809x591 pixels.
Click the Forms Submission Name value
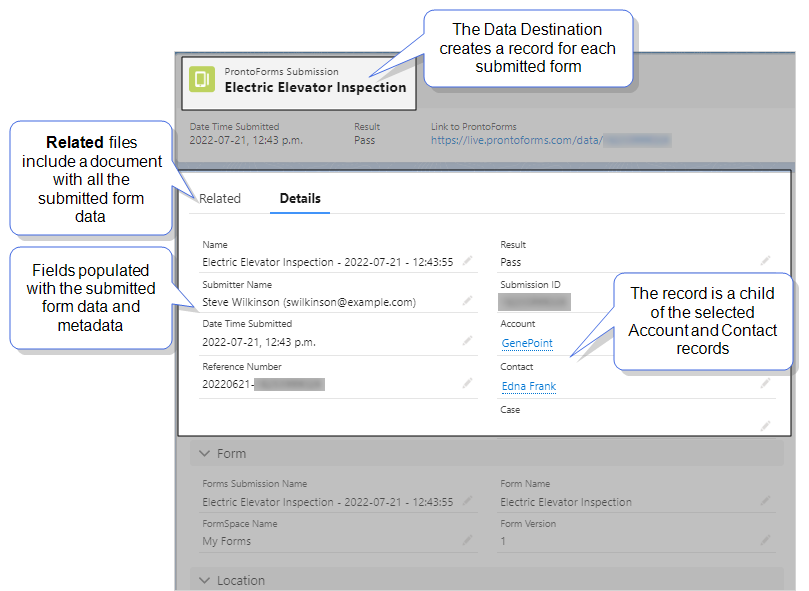[x=328, y=502]
